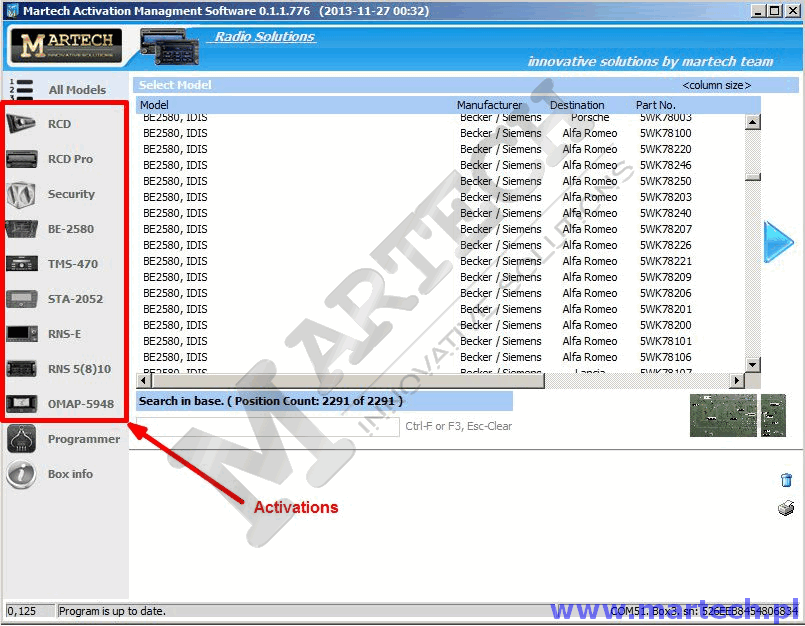Screen dimensions: 805x626
Task: Follow the Radio Solutions link
Action: (265, 36)
